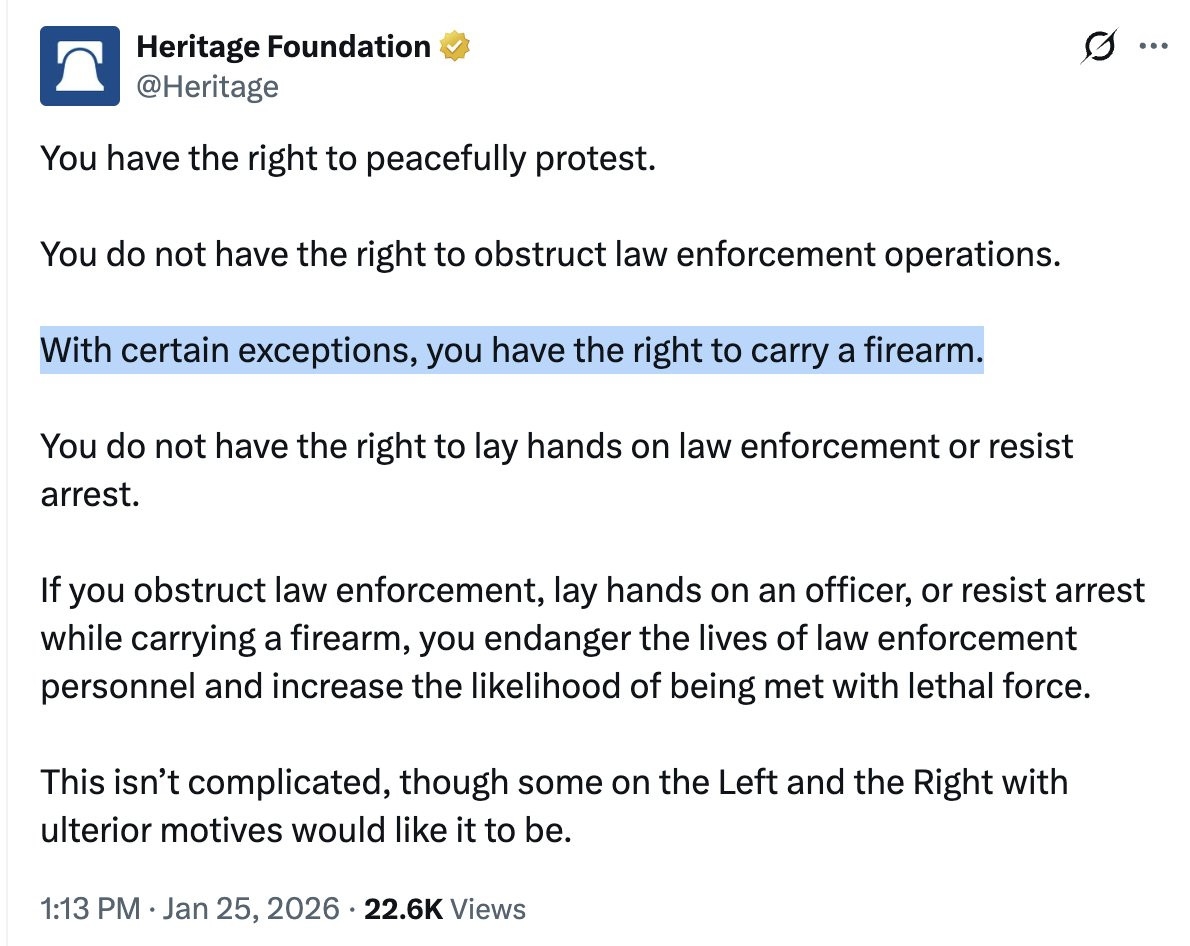This screenshot has height=946, width=1190.
Task: Open the Heritage Foundation display name
Action: 283,45
